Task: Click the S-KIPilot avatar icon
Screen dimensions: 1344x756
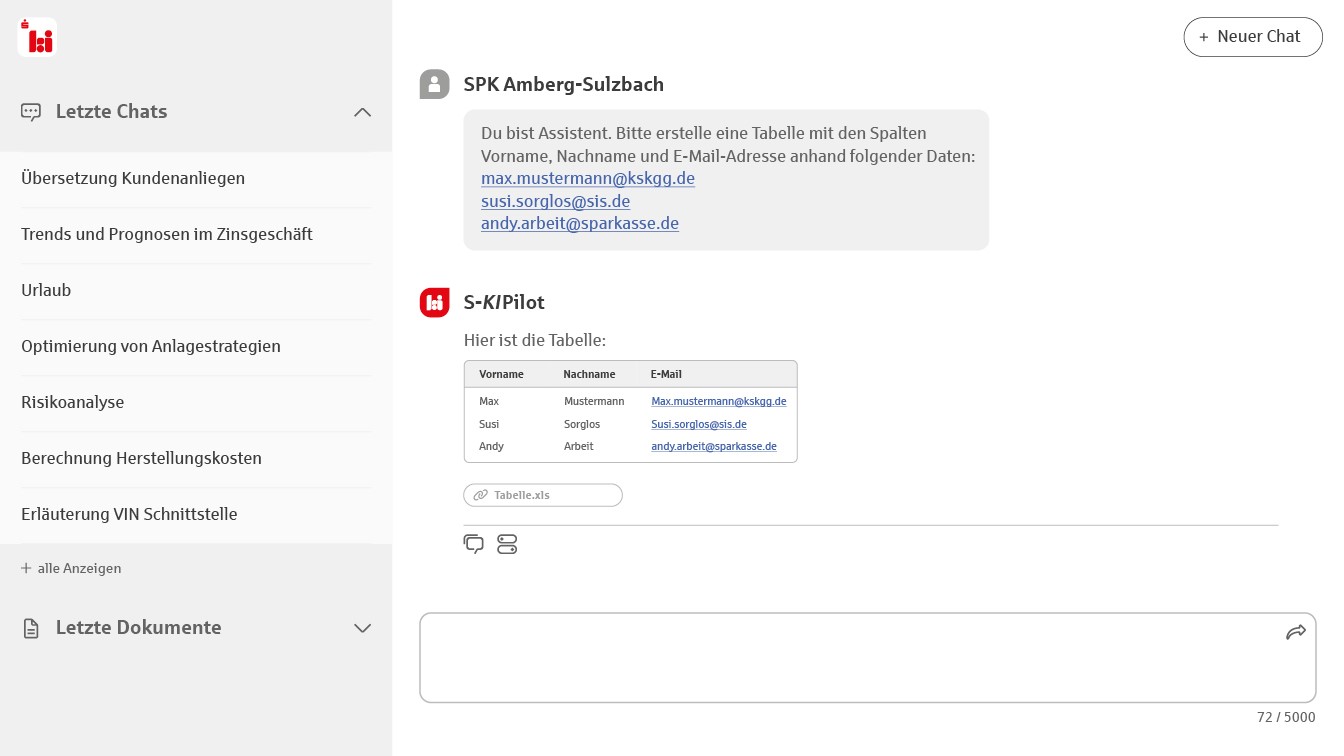Action: (x=435, y=302)
